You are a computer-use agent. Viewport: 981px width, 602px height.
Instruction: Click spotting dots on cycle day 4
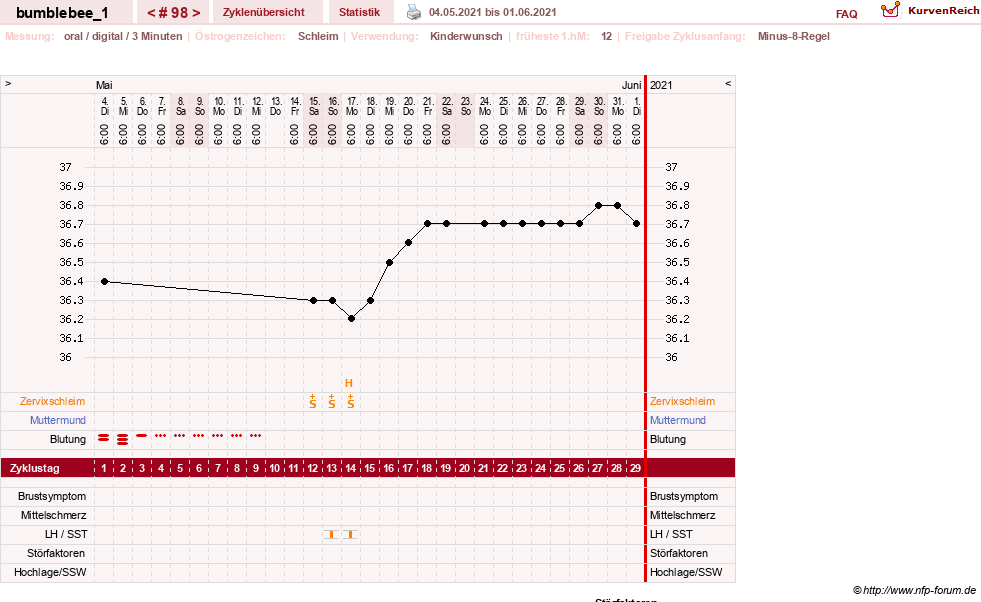[161, 435]
